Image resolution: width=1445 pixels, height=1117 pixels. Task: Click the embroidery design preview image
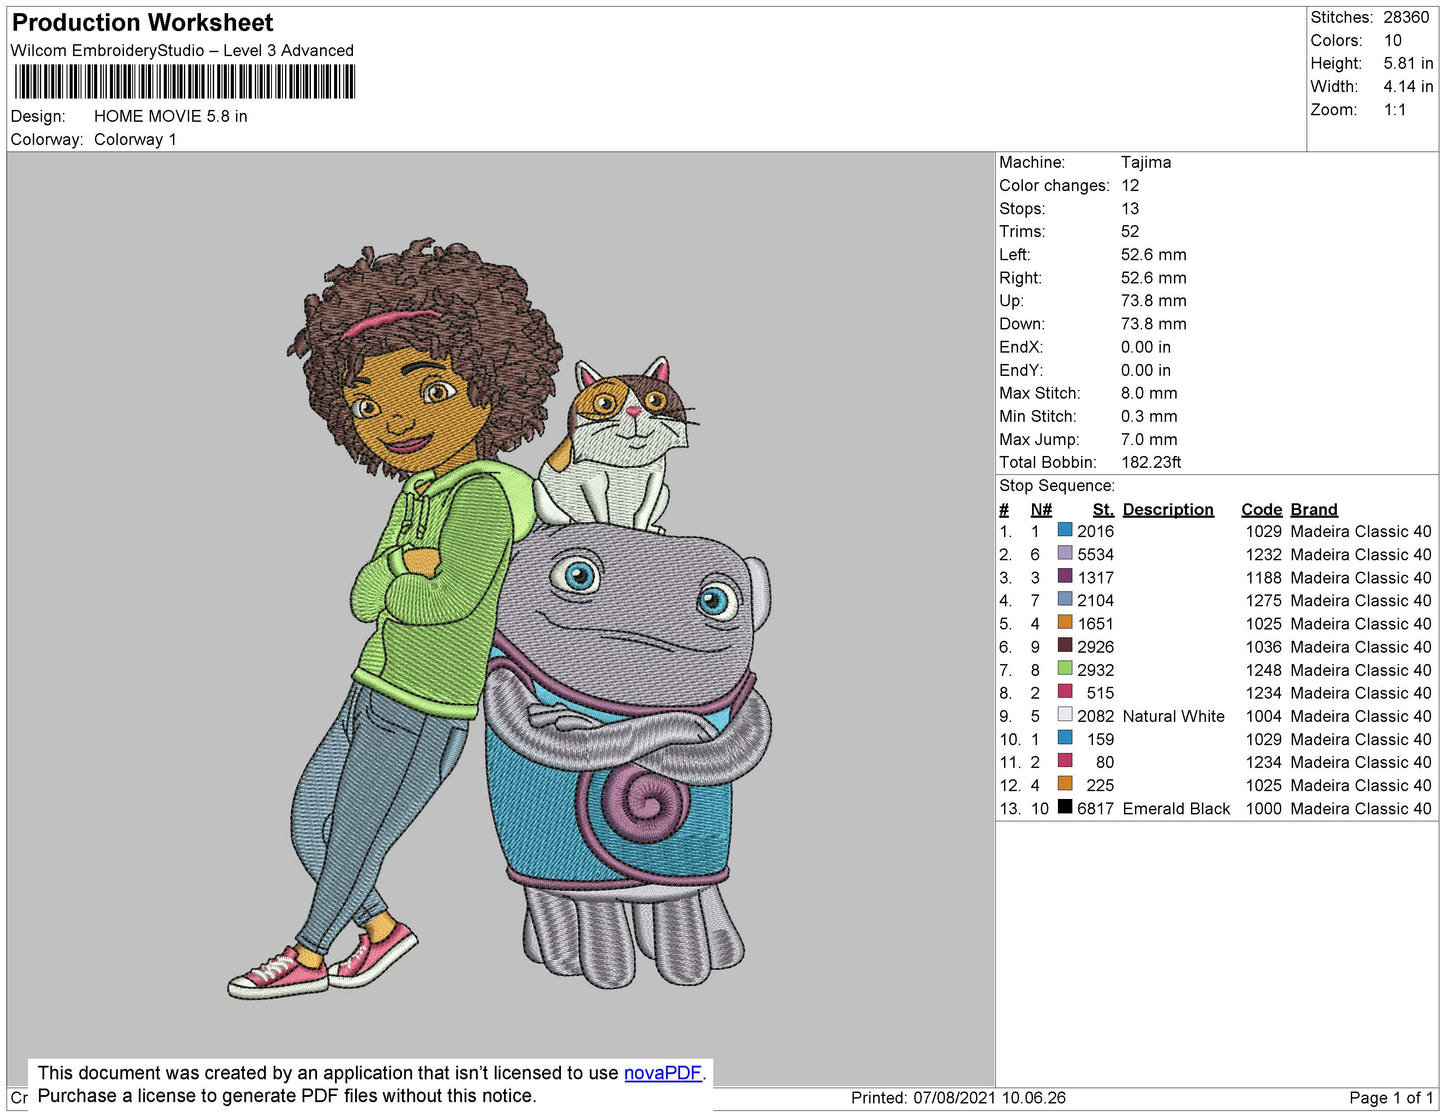pyautogui.click(x=501, y=618)
